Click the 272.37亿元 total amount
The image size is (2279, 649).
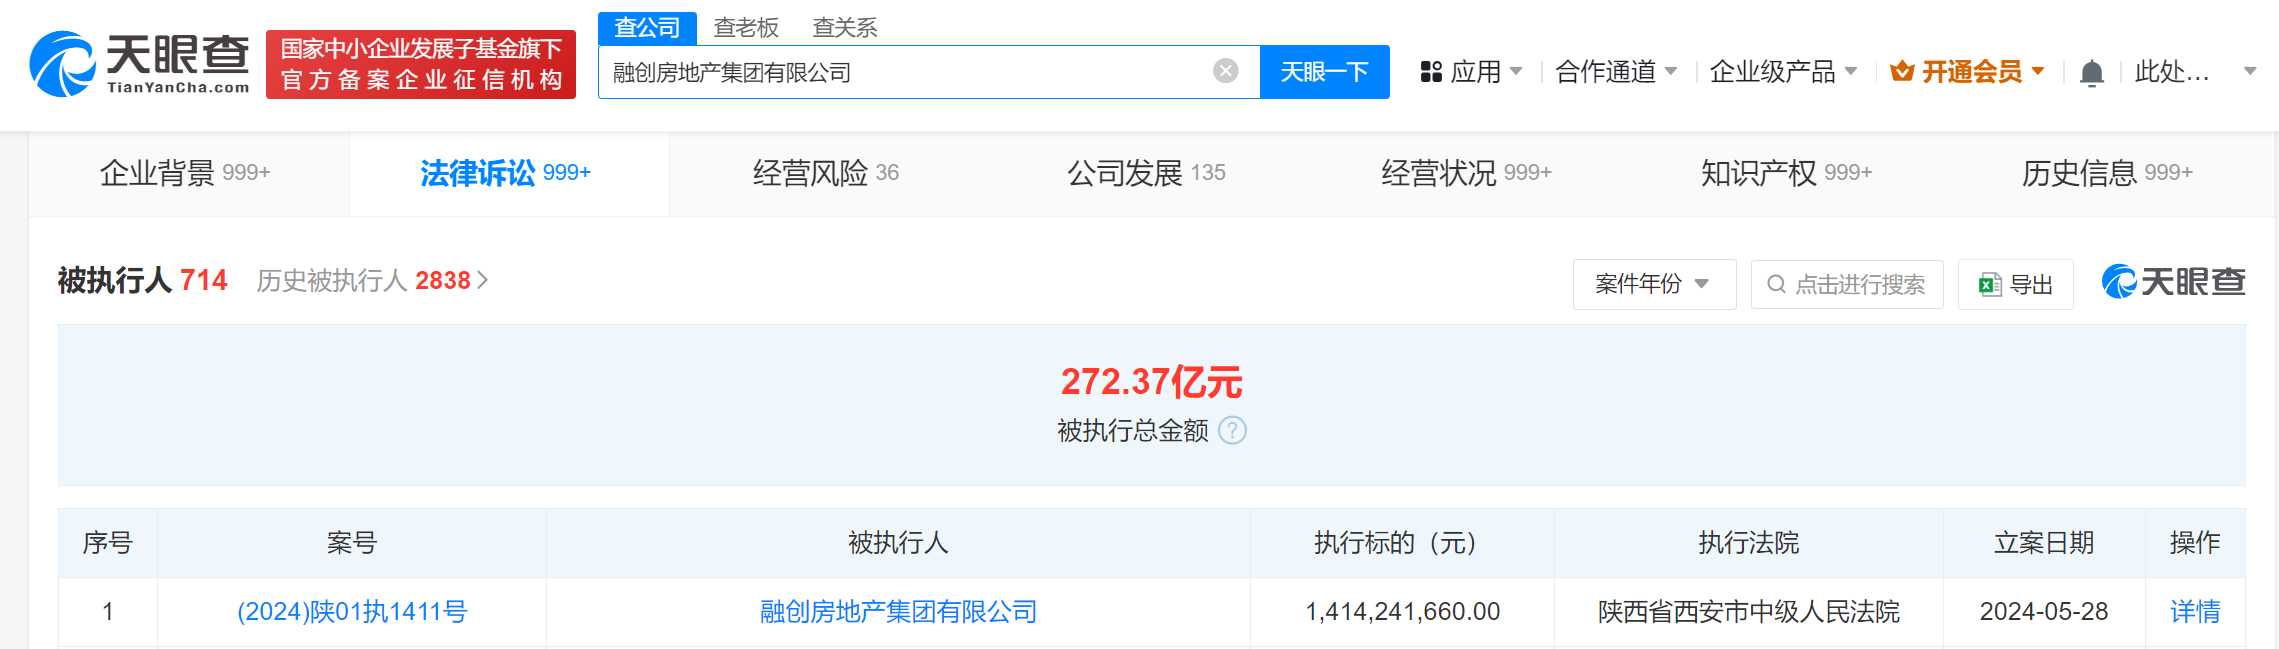click(x=1151, y=382)
